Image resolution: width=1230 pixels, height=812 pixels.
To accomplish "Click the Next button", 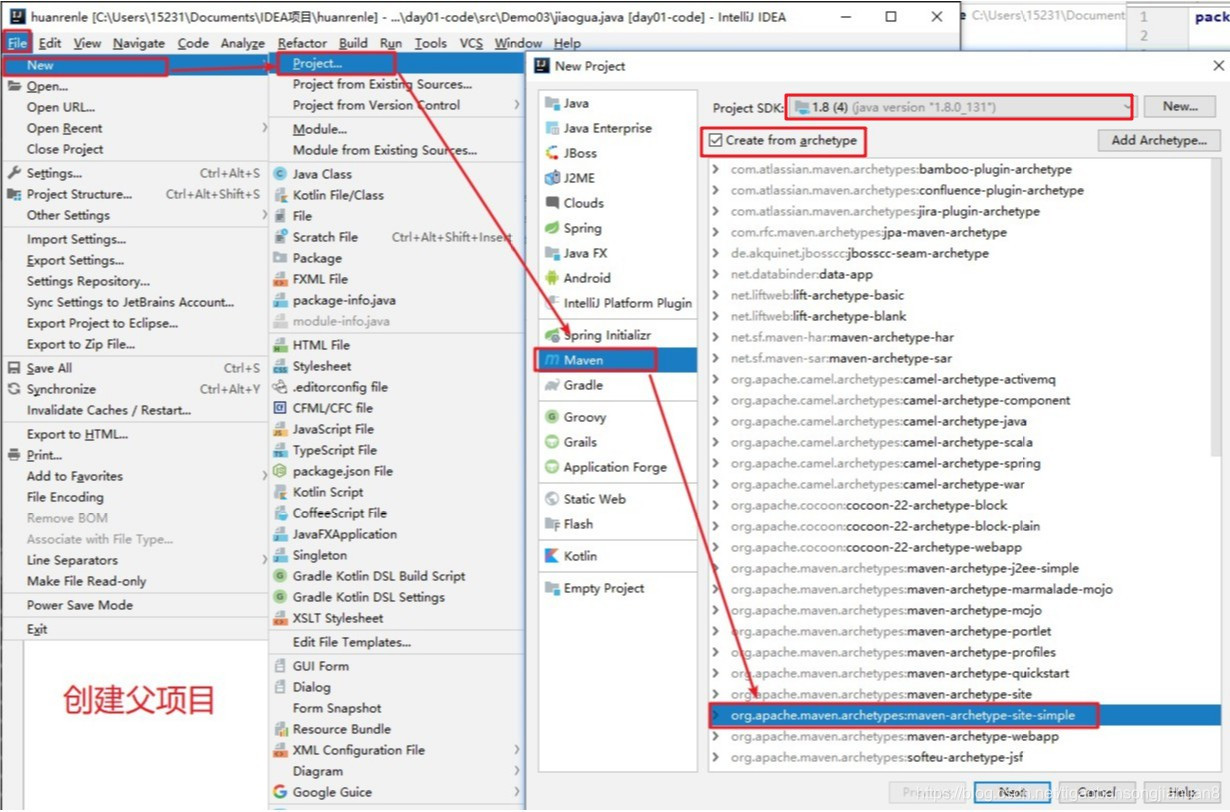I will [1012, 792].
